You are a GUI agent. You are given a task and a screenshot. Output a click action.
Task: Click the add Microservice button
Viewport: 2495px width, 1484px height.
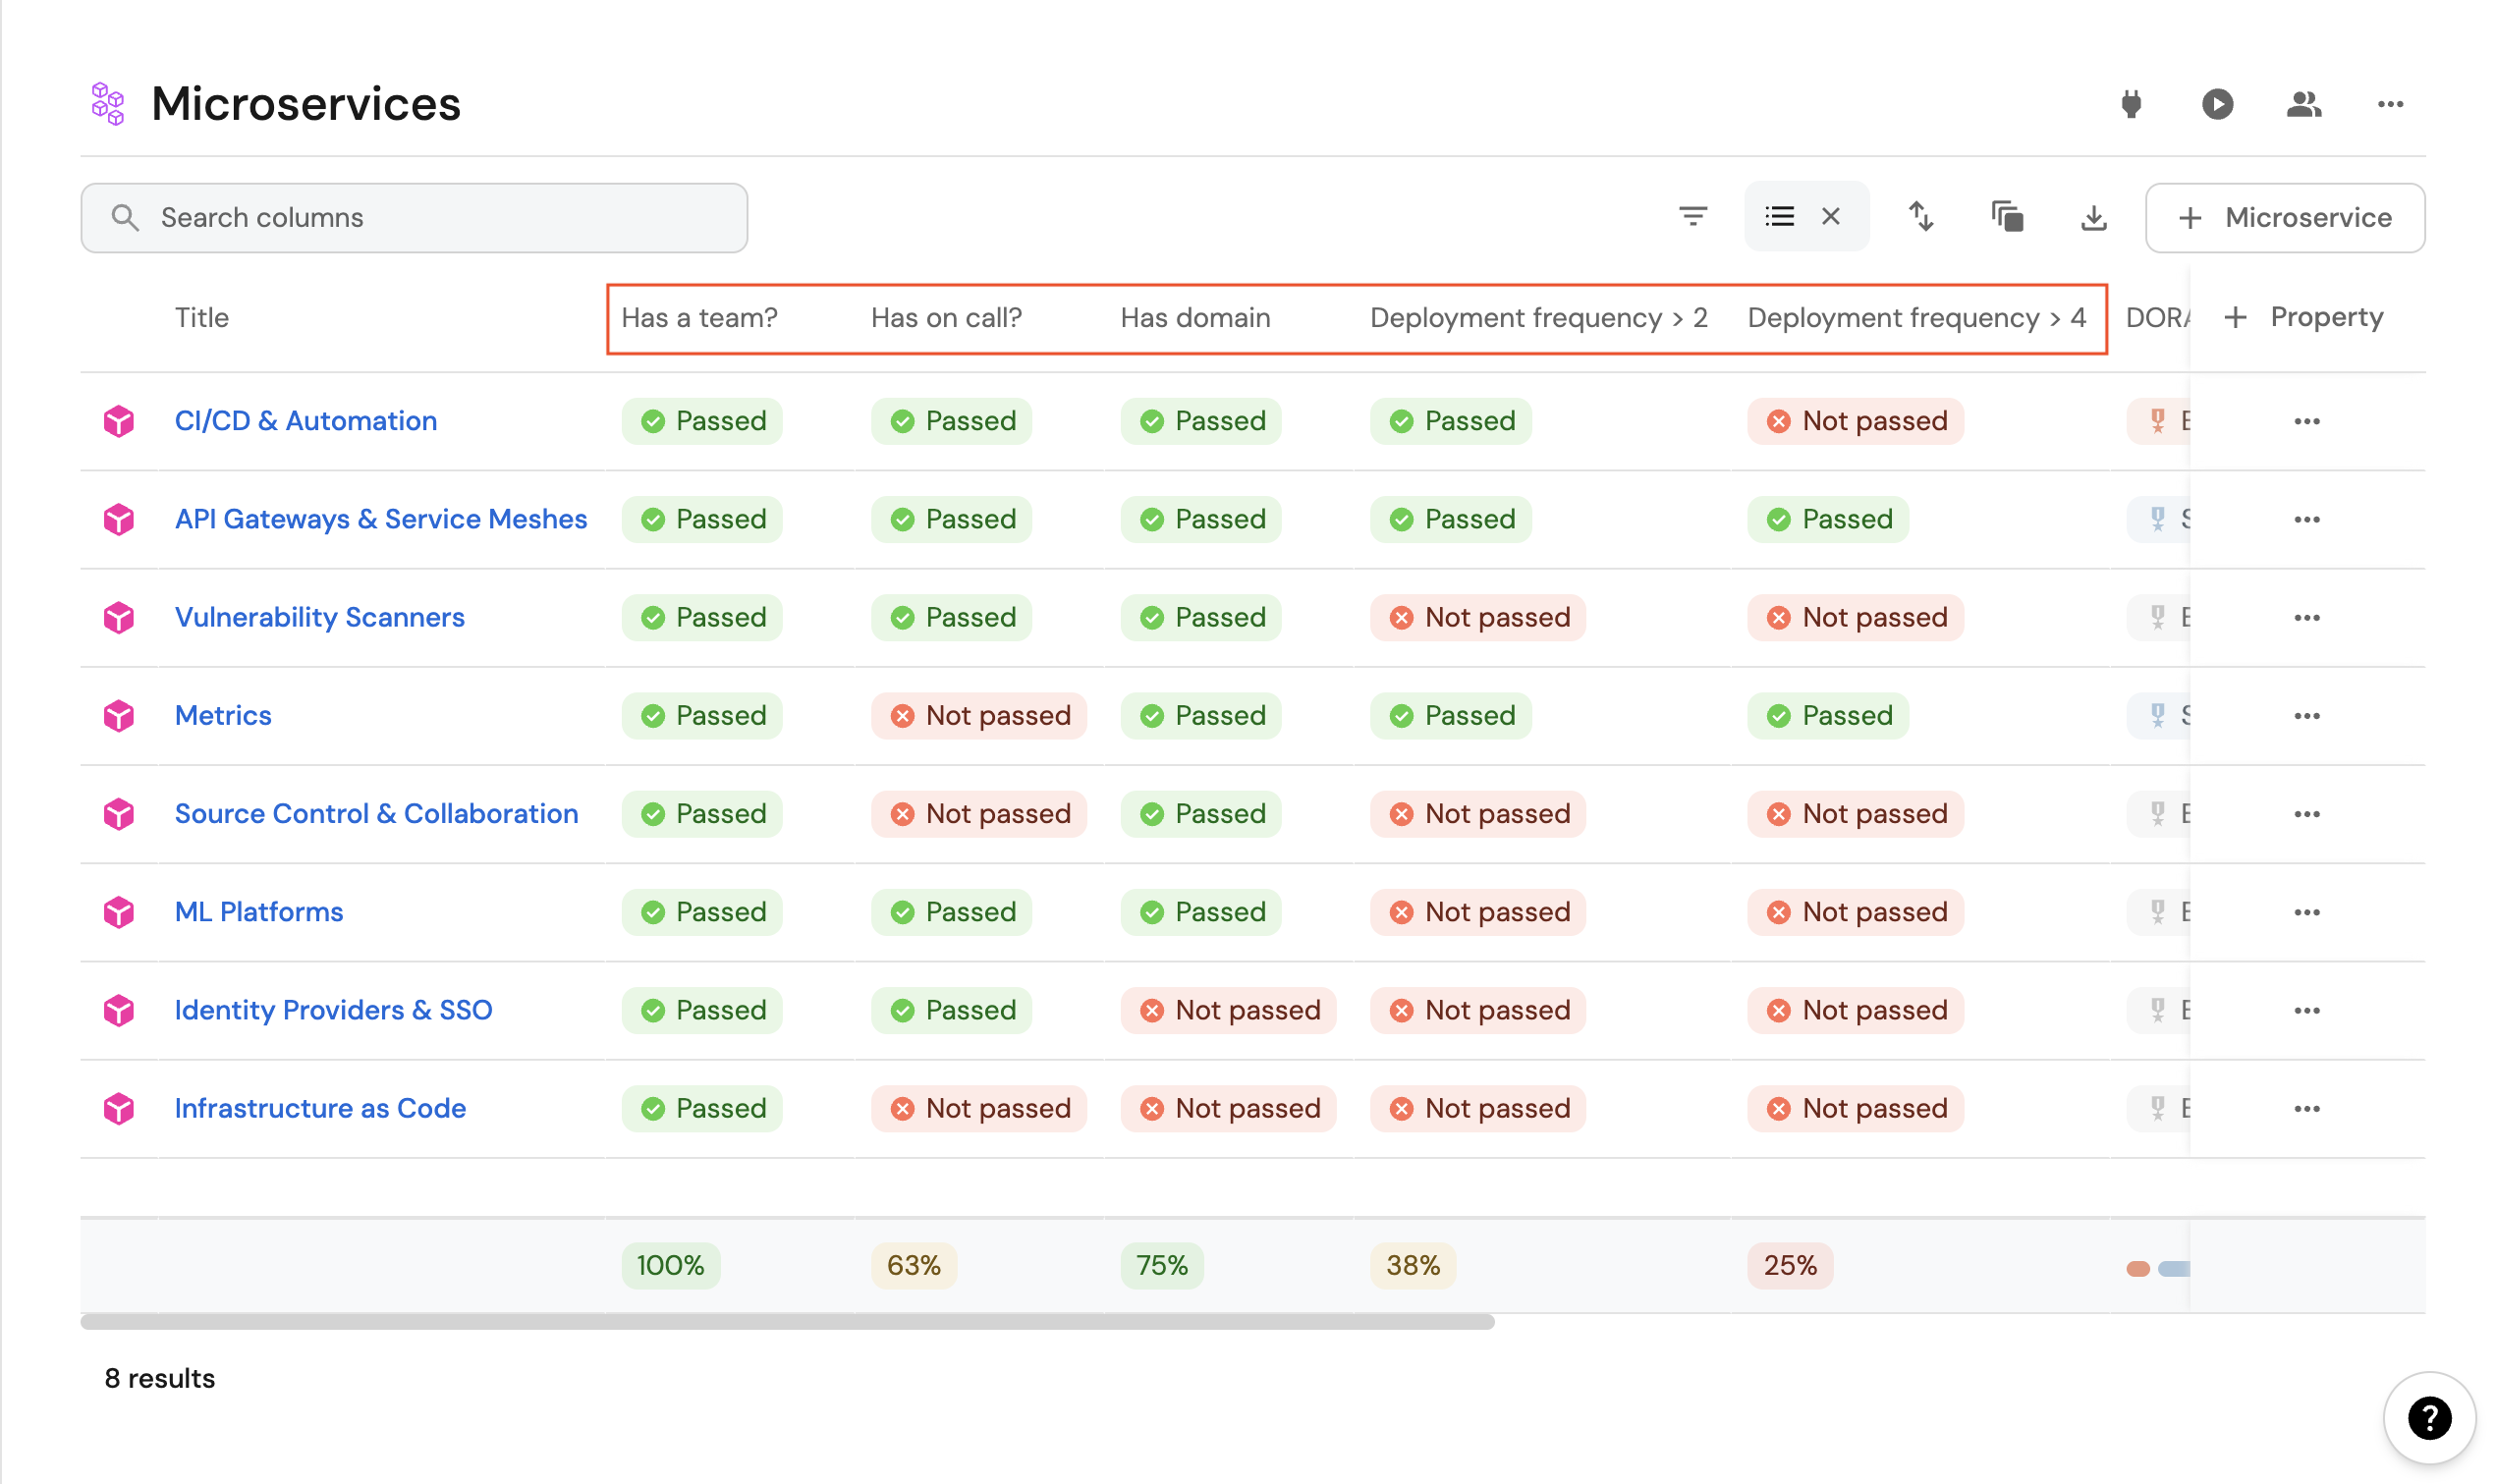(2284, 218)
